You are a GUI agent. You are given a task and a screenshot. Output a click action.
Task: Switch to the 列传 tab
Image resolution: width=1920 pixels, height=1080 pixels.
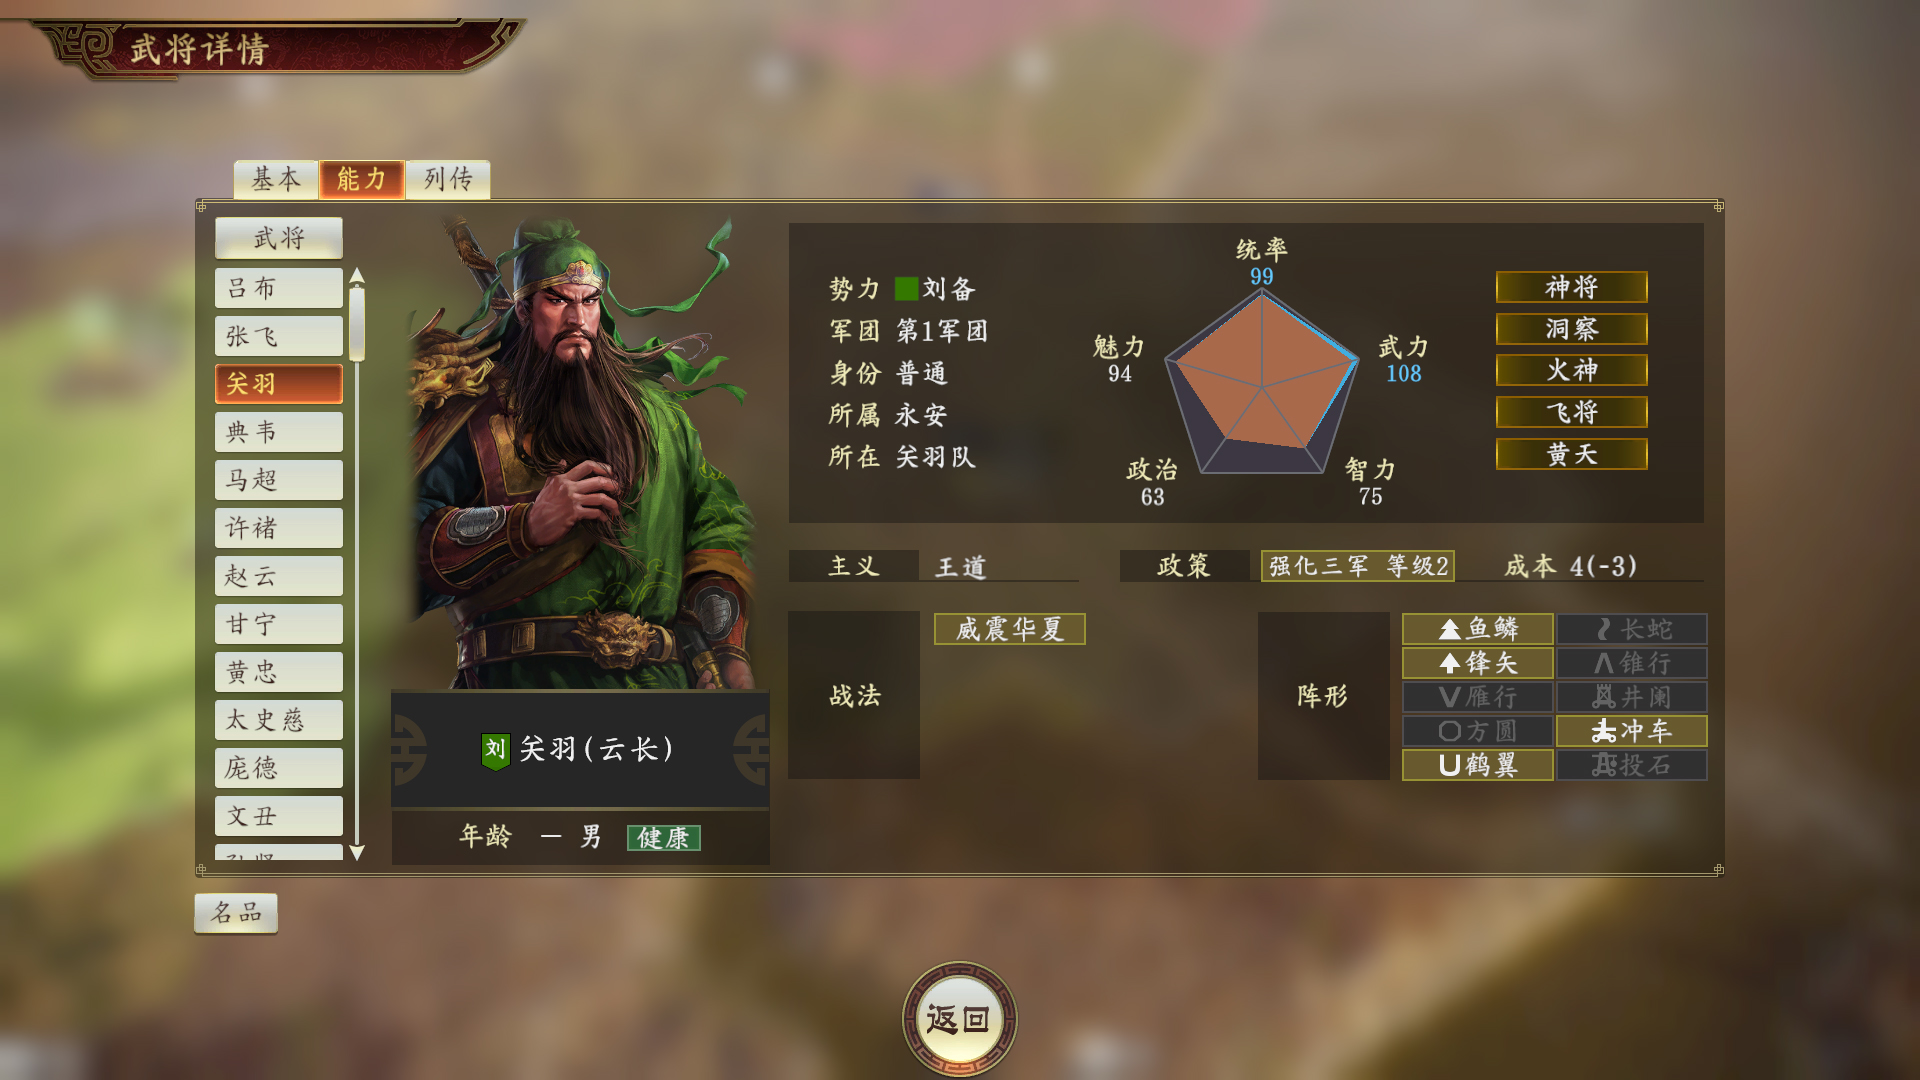(x=448, y=179)
